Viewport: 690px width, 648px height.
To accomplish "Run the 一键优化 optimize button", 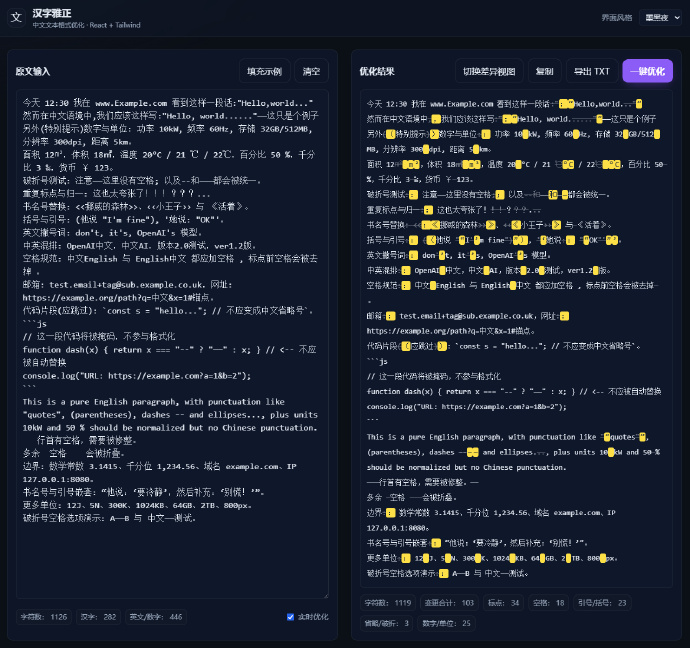I will click(647, 71).
